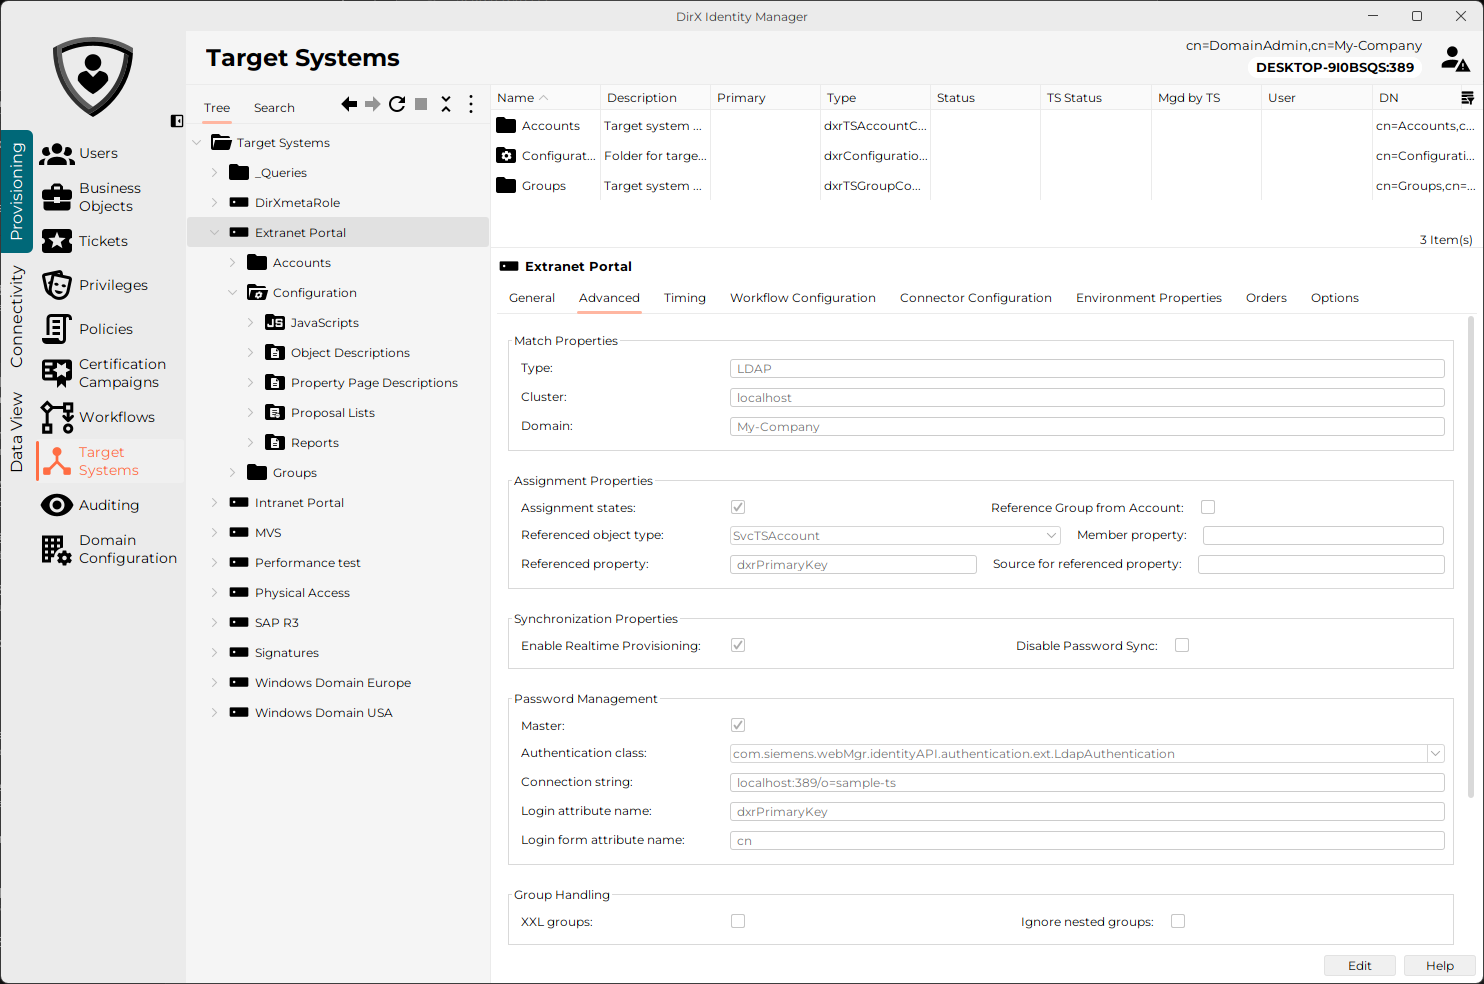The width and height of the screenshot is (1484, 984).
Task: Expand the SAP R3 tree node
Action: pos(214,622)
